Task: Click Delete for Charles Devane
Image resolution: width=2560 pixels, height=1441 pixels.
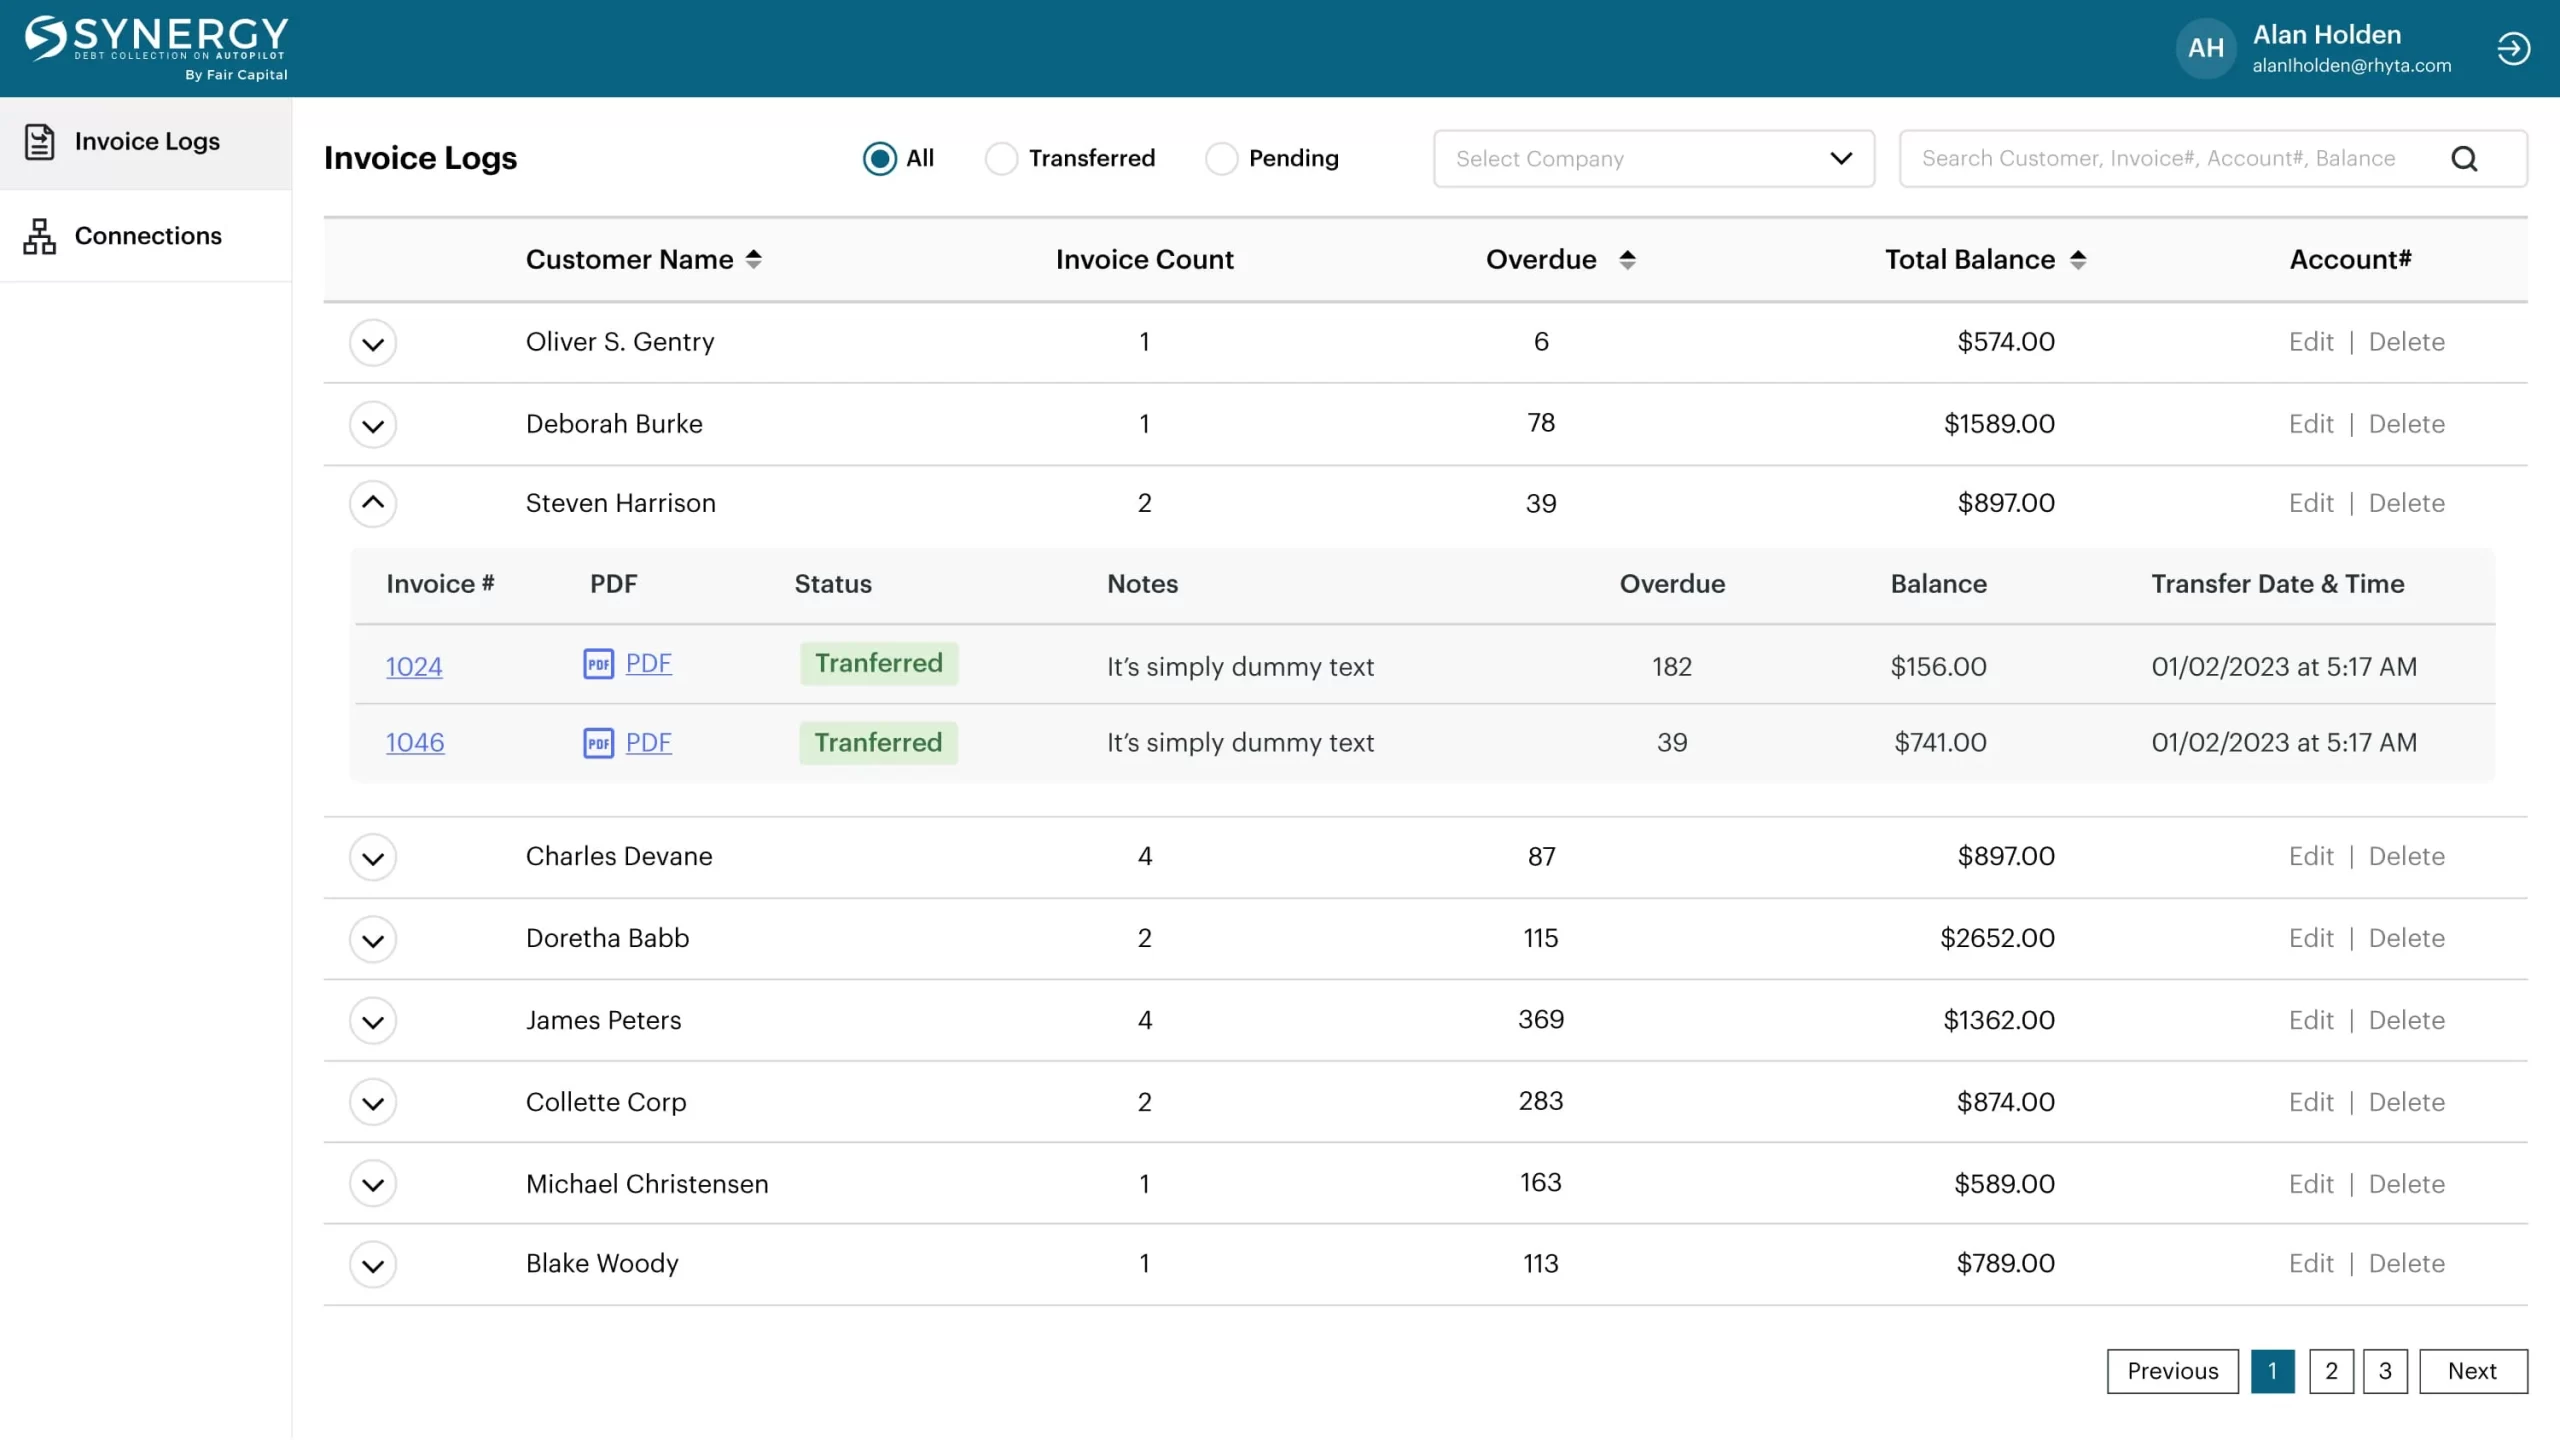Action: click(2405, 856)
